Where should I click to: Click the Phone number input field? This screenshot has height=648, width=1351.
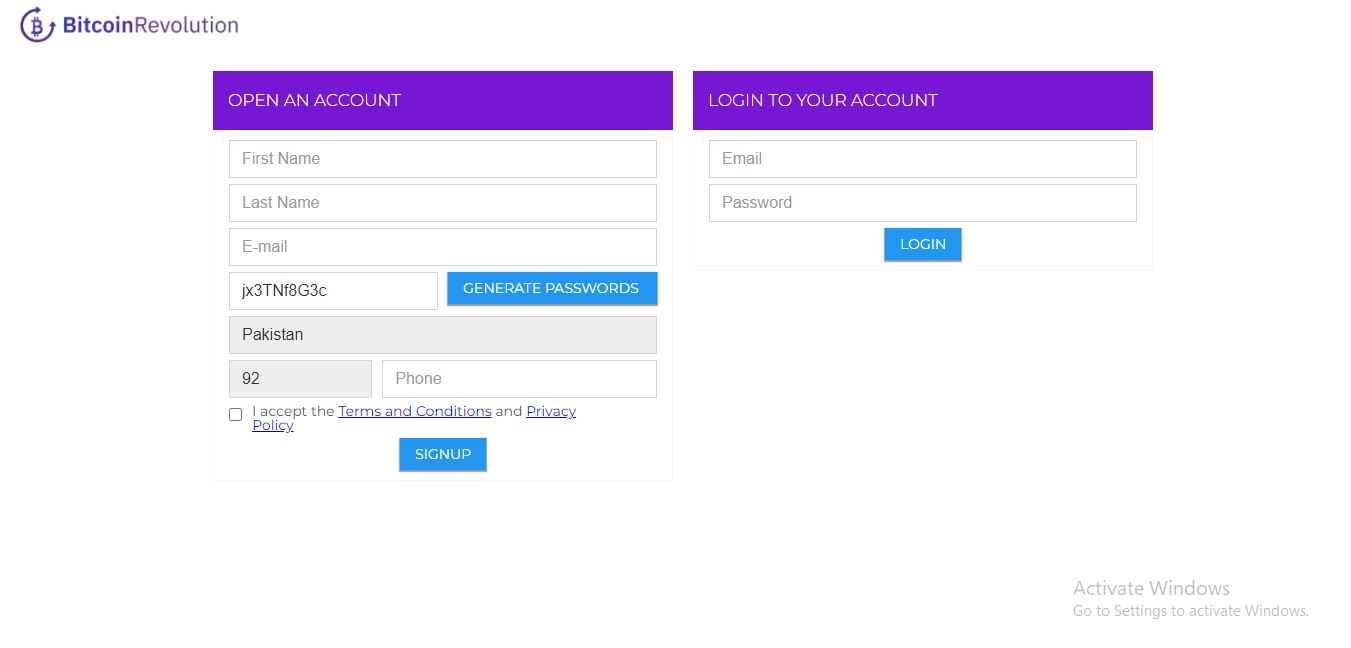pos(518,378)
